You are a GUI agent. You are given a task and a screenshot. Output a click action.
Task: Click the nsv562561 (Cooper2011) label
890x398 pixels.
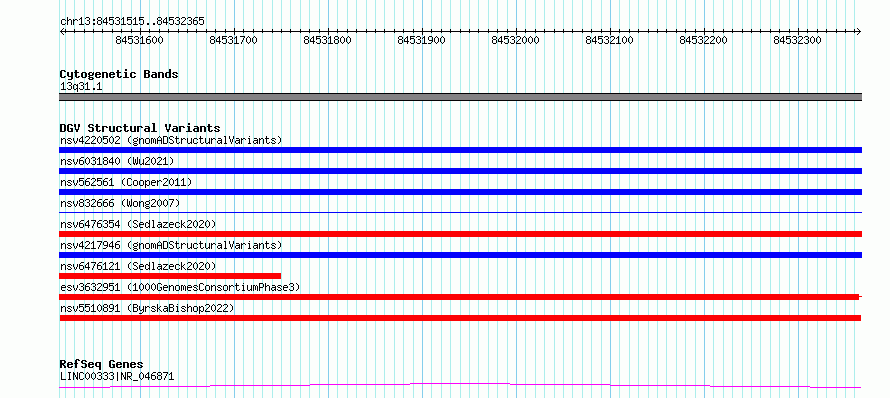(x=126, y=182)
